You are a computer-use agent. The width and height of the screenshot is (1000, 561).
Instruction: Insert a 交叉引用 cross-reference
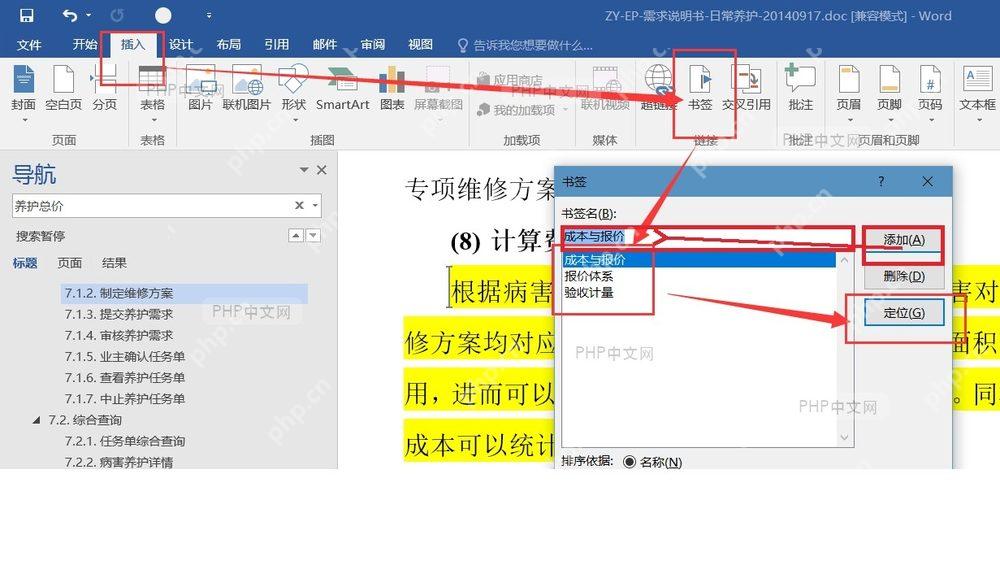pyautogui.click(x=746, y=89)
